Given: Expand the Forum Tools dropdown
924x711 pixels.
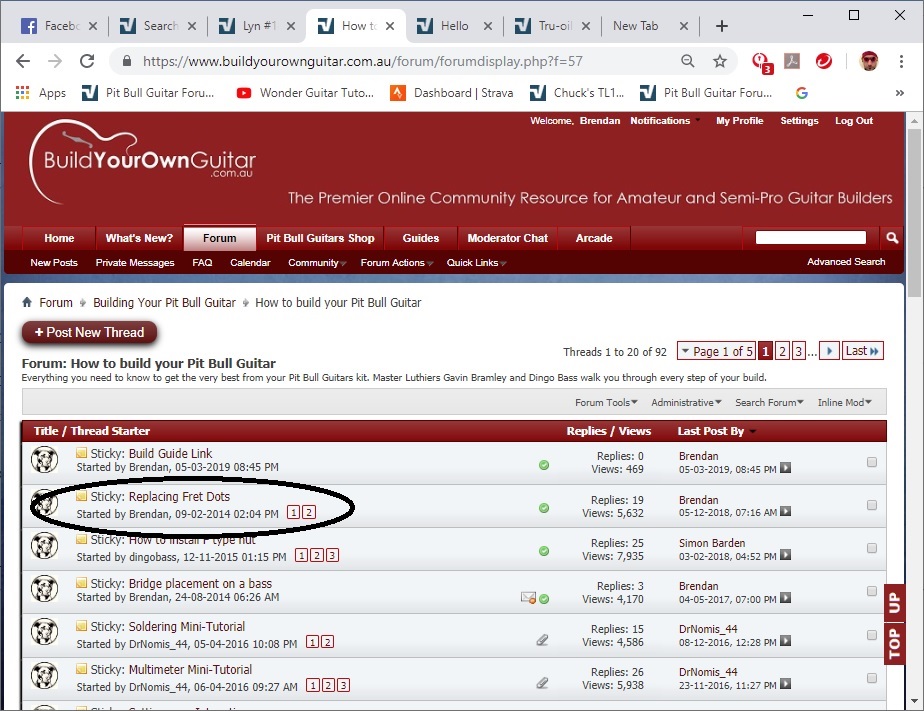Looking at the screenshot, I should pyautogui.click(x=606, y=403).
